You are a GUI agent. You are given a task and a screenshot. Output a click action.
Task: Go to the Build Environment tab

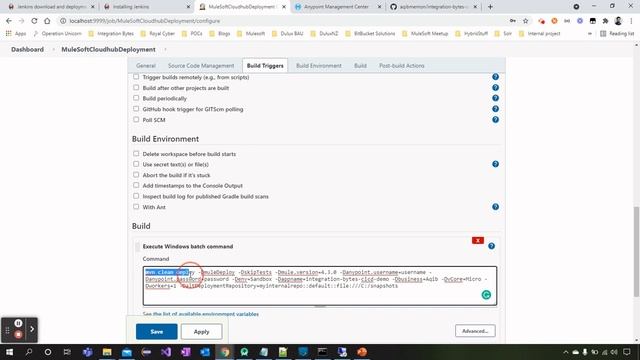pyautogui.click(x=319, y=66)
